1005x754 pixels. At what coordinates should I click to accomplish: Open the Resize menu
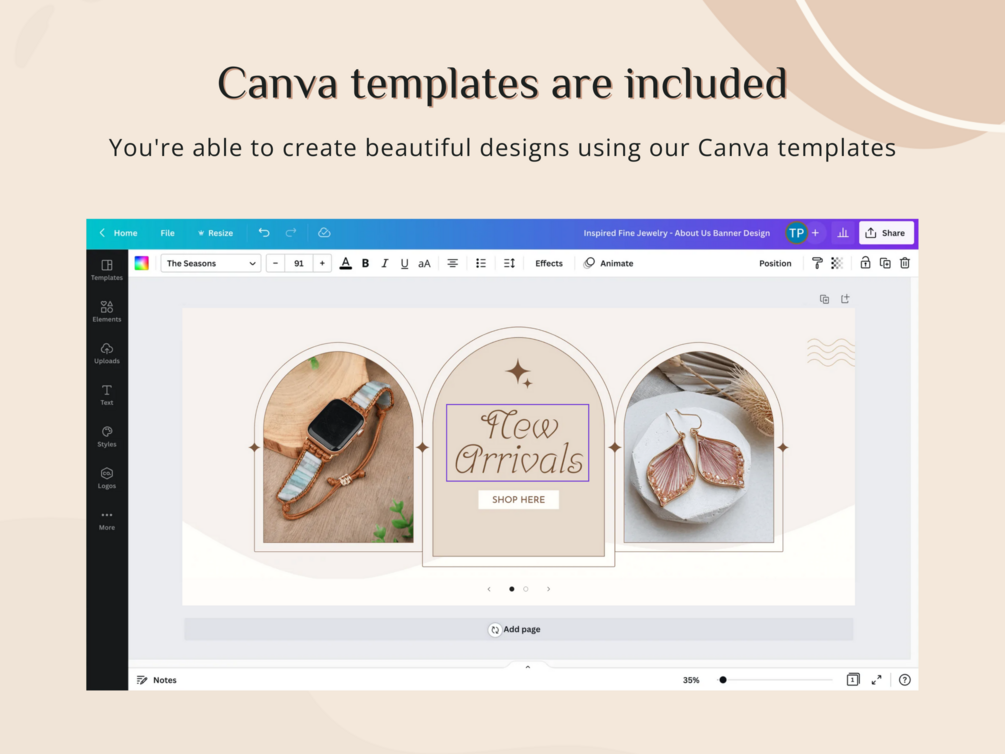(x=215, y=233)
